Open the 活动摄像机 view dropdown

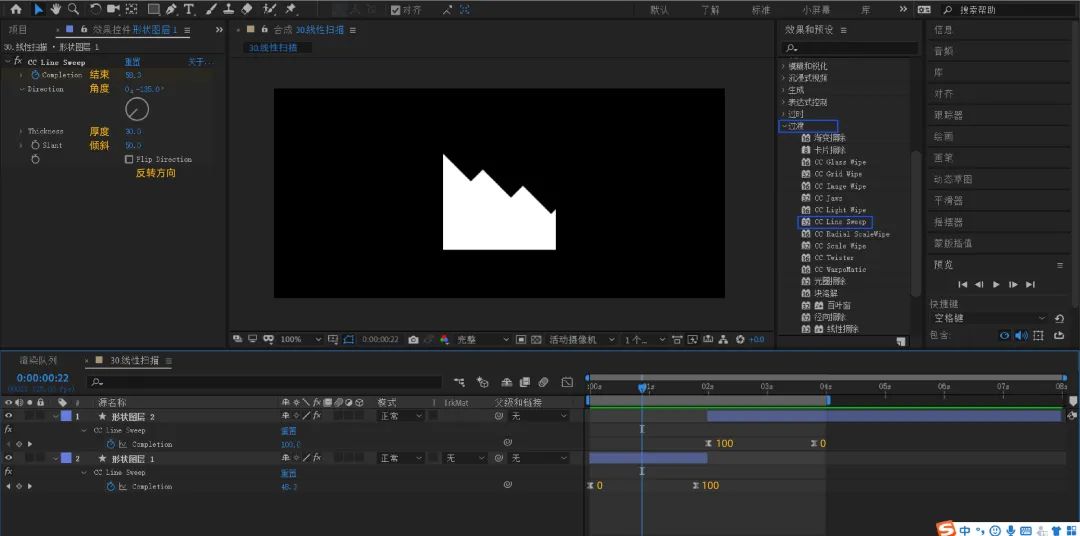pos(581,340)
